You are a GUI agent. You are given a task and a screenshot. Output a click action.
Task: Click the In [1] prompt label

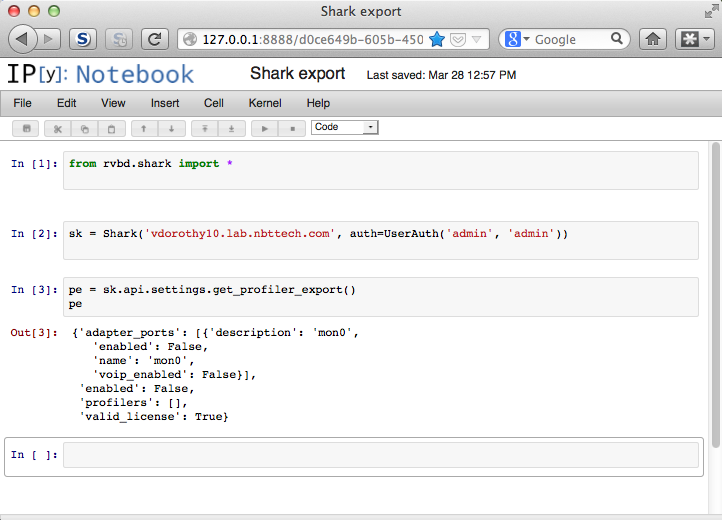(35, 164)
